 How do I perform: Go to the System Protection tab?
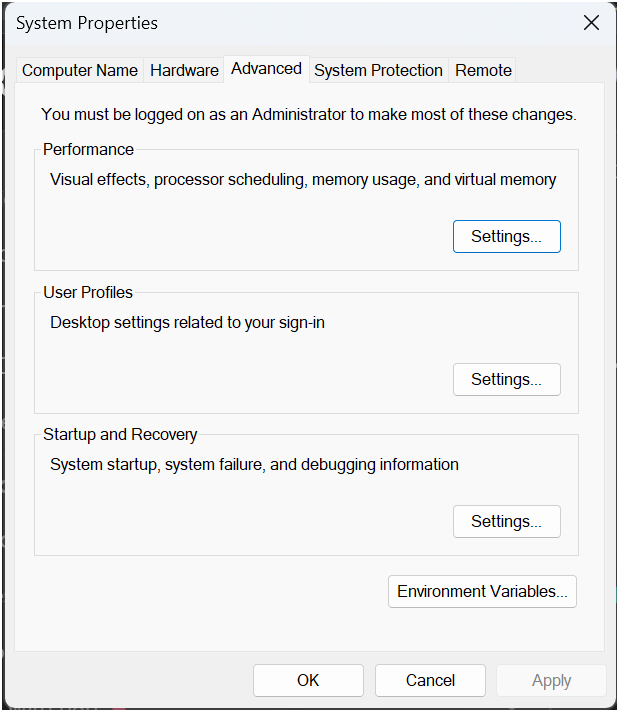(x=378, y=70)
